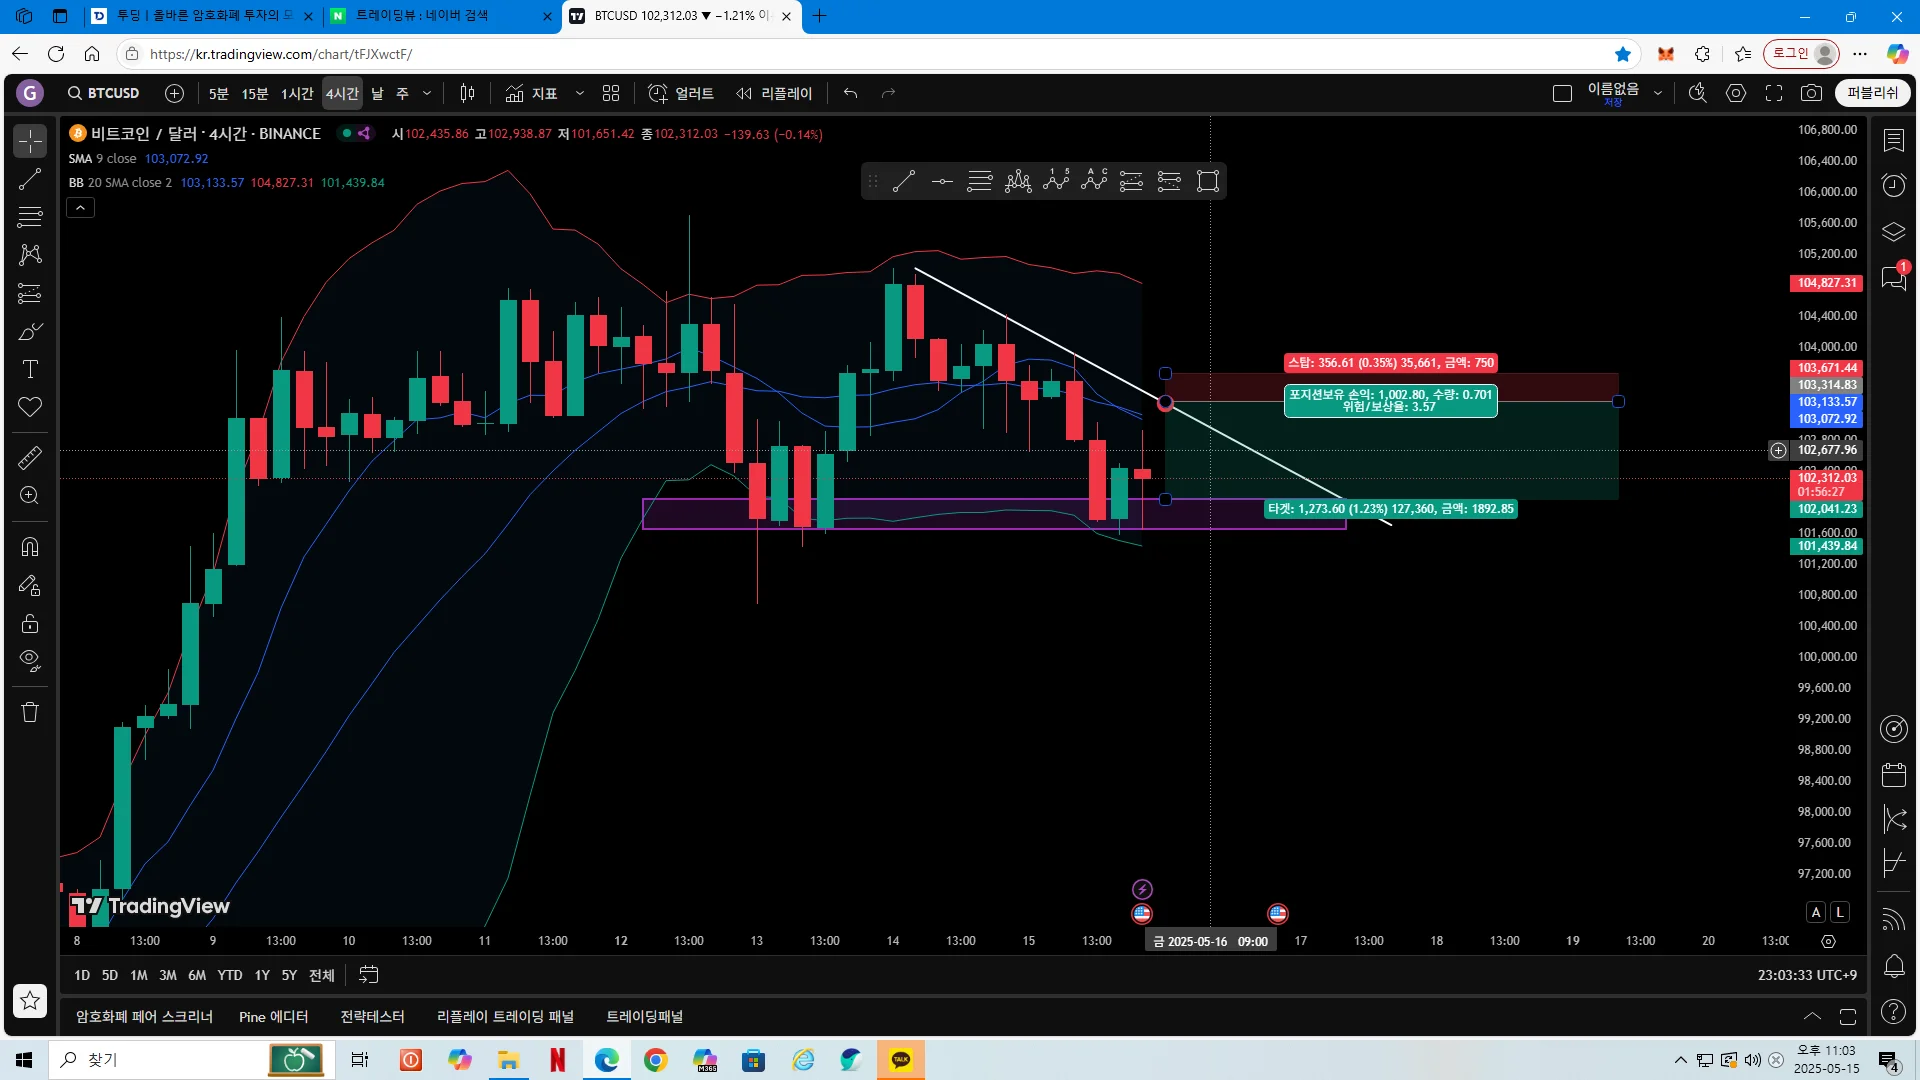1920x1080 pixels.
Task: Open the Replay button in top toolbar
Action: 774,93
